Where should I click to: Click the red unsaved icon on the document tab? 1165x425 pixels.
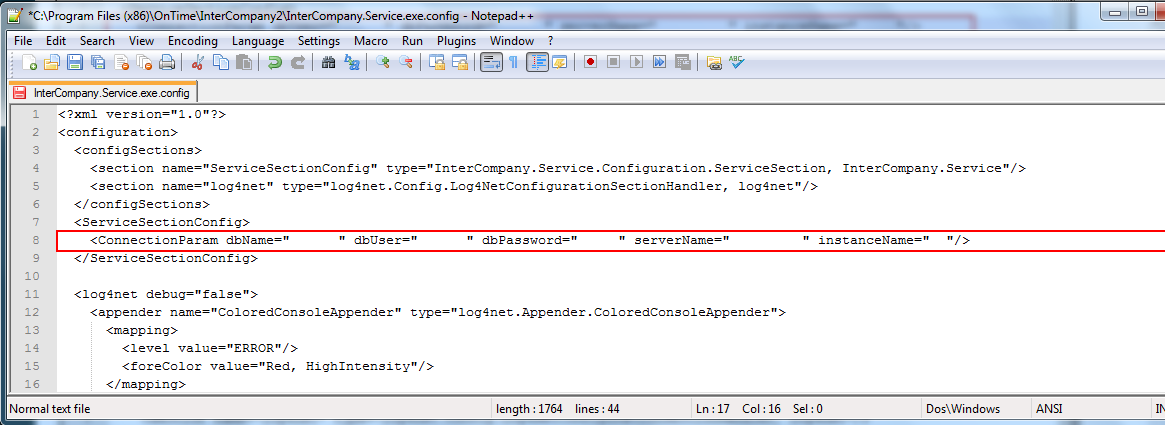click(x=20, y=93)
